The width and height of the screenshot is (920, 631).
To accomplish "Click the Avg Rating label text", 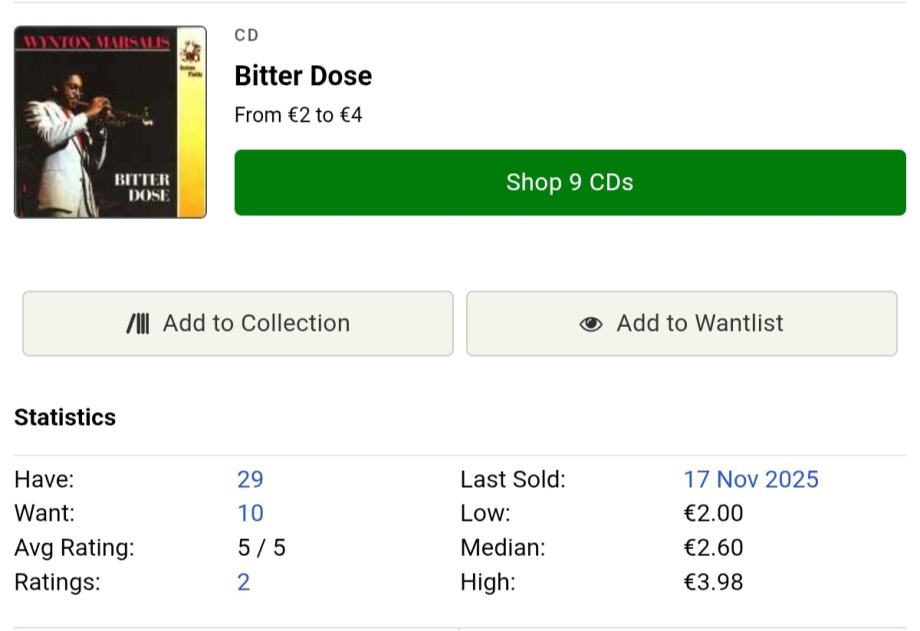I will coord(74,548).
